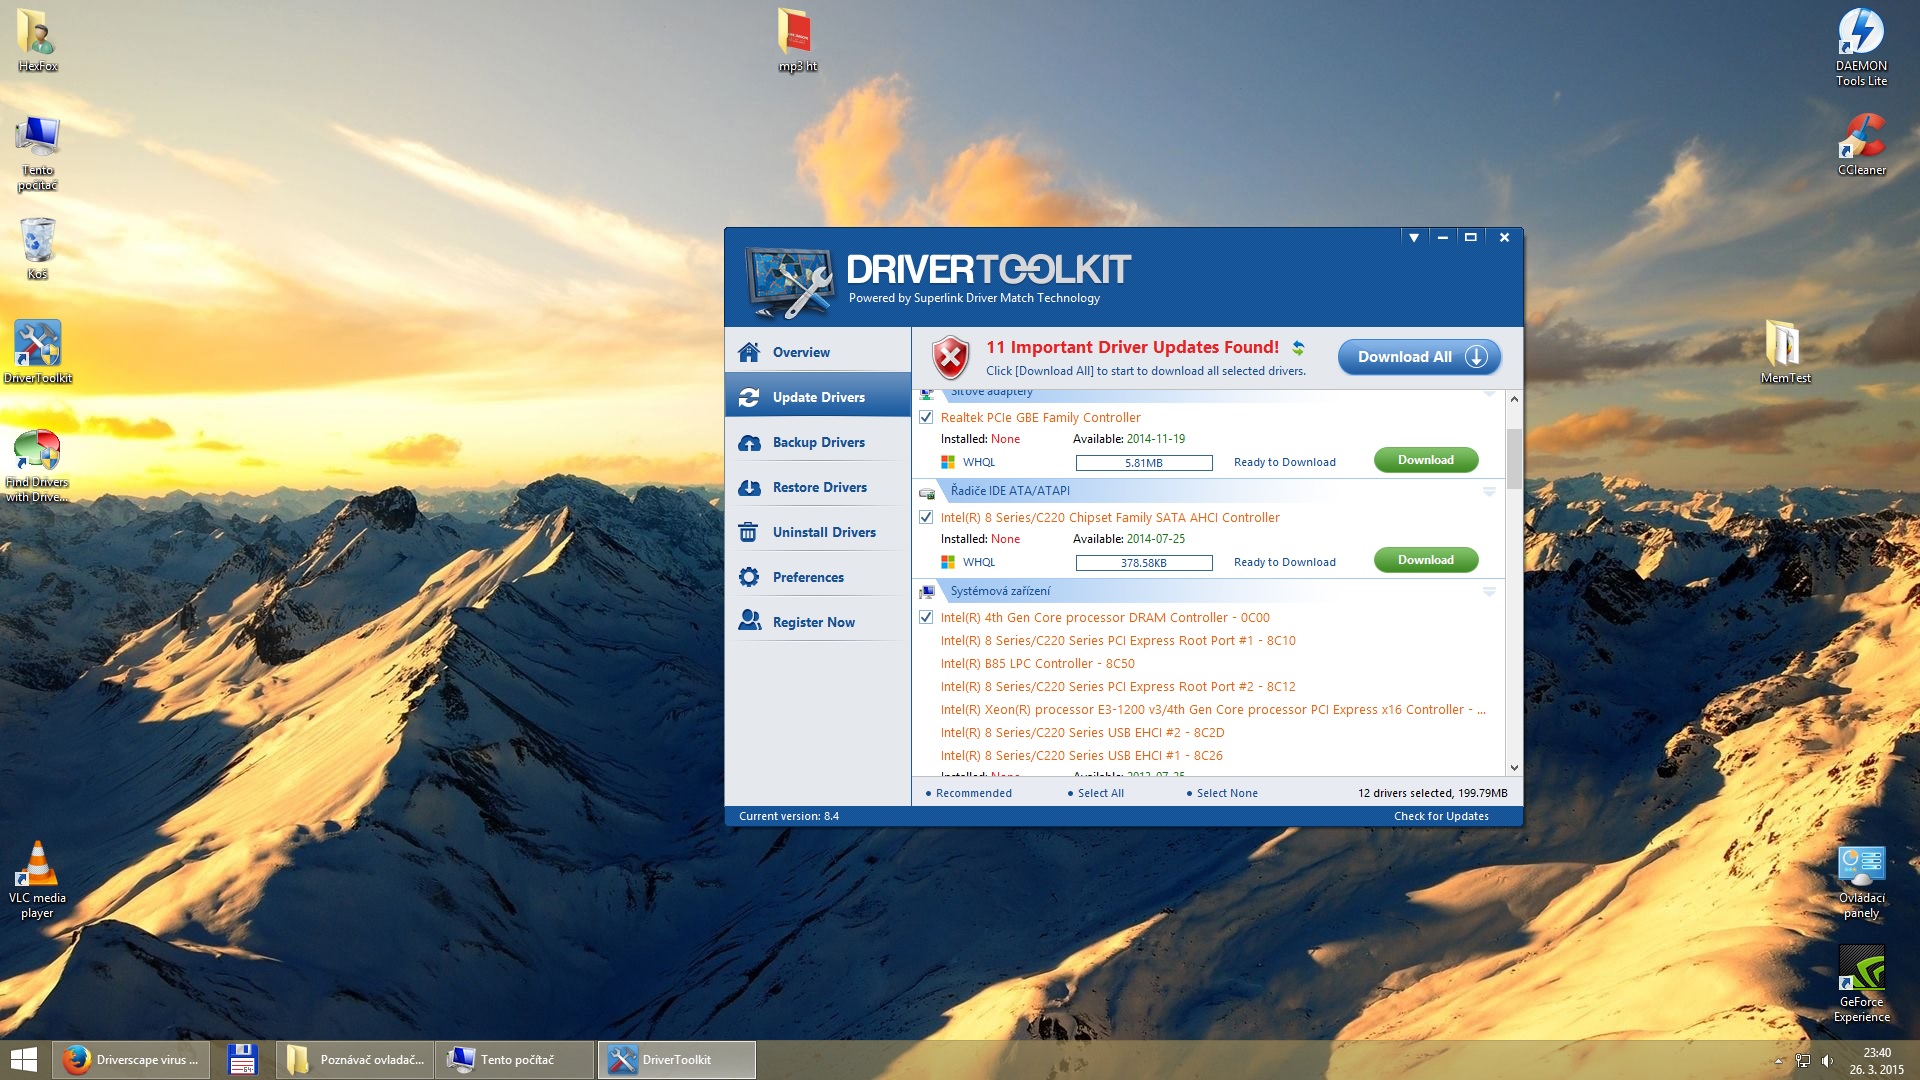
Task: Click the green refresh icon beside updates heading
Action: 1298,348
